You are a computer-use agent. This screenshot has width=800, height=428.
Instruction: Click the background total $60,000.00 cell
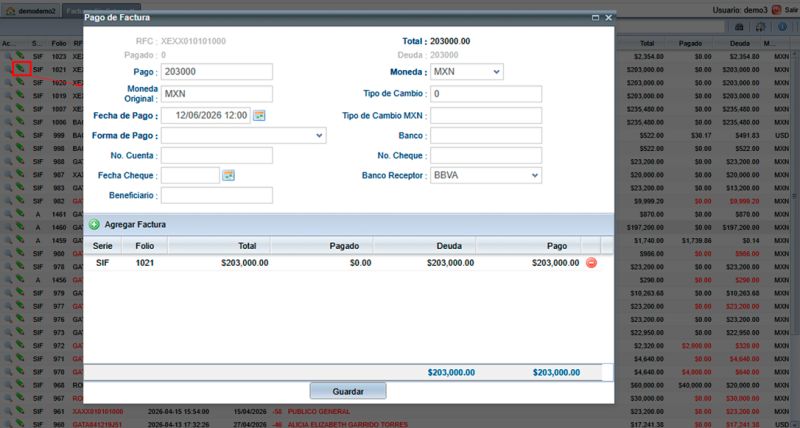pos(648,385)
